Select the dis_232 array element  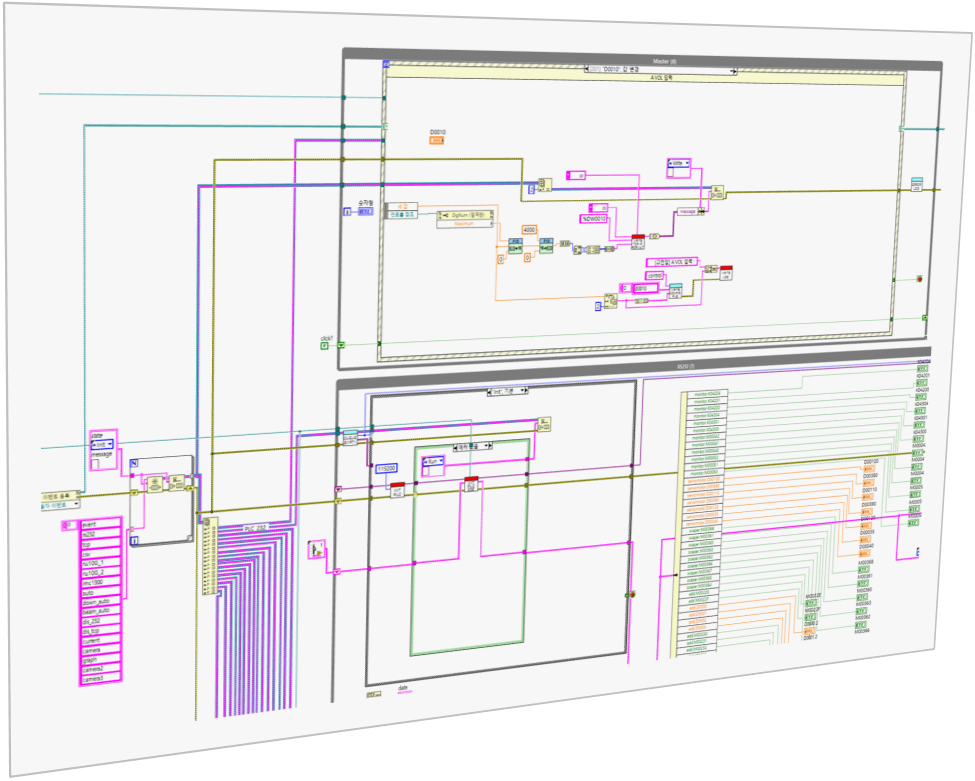(101, 622)
